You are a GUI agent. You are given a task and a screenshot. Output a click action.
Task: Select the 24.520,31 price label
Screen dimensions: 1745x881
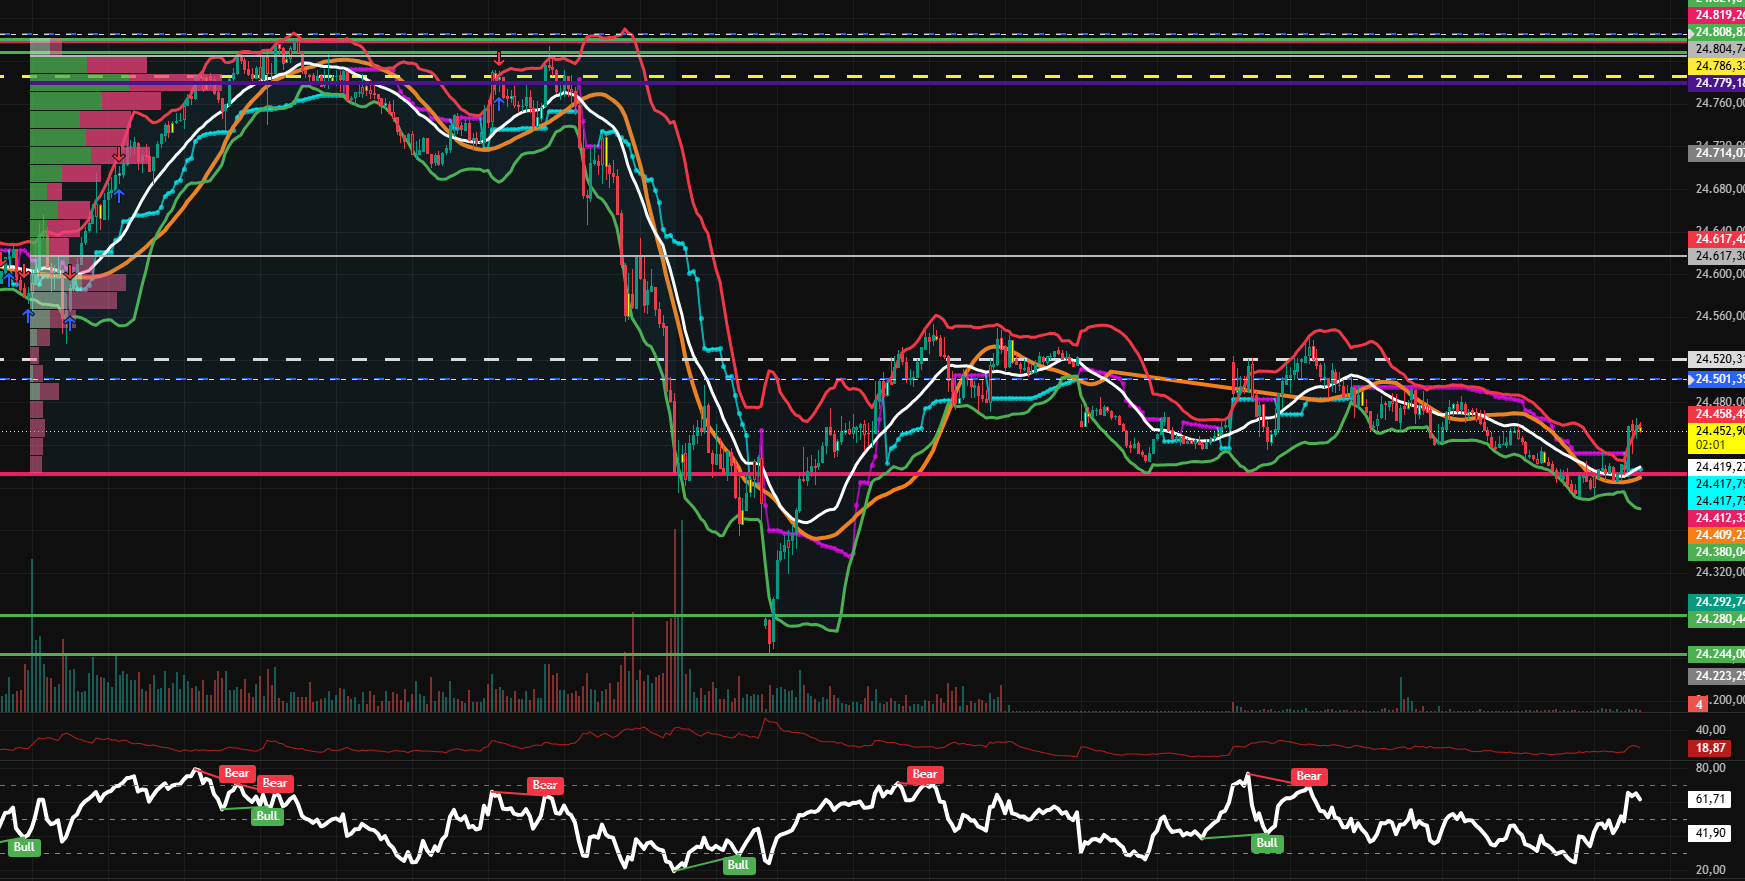tap(1717, 359)
